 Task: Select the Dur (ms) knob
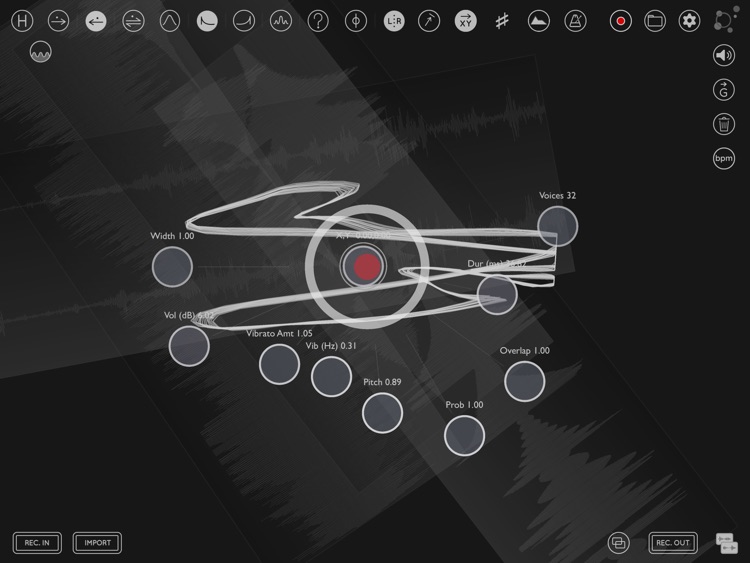click(x=497, y=294)
